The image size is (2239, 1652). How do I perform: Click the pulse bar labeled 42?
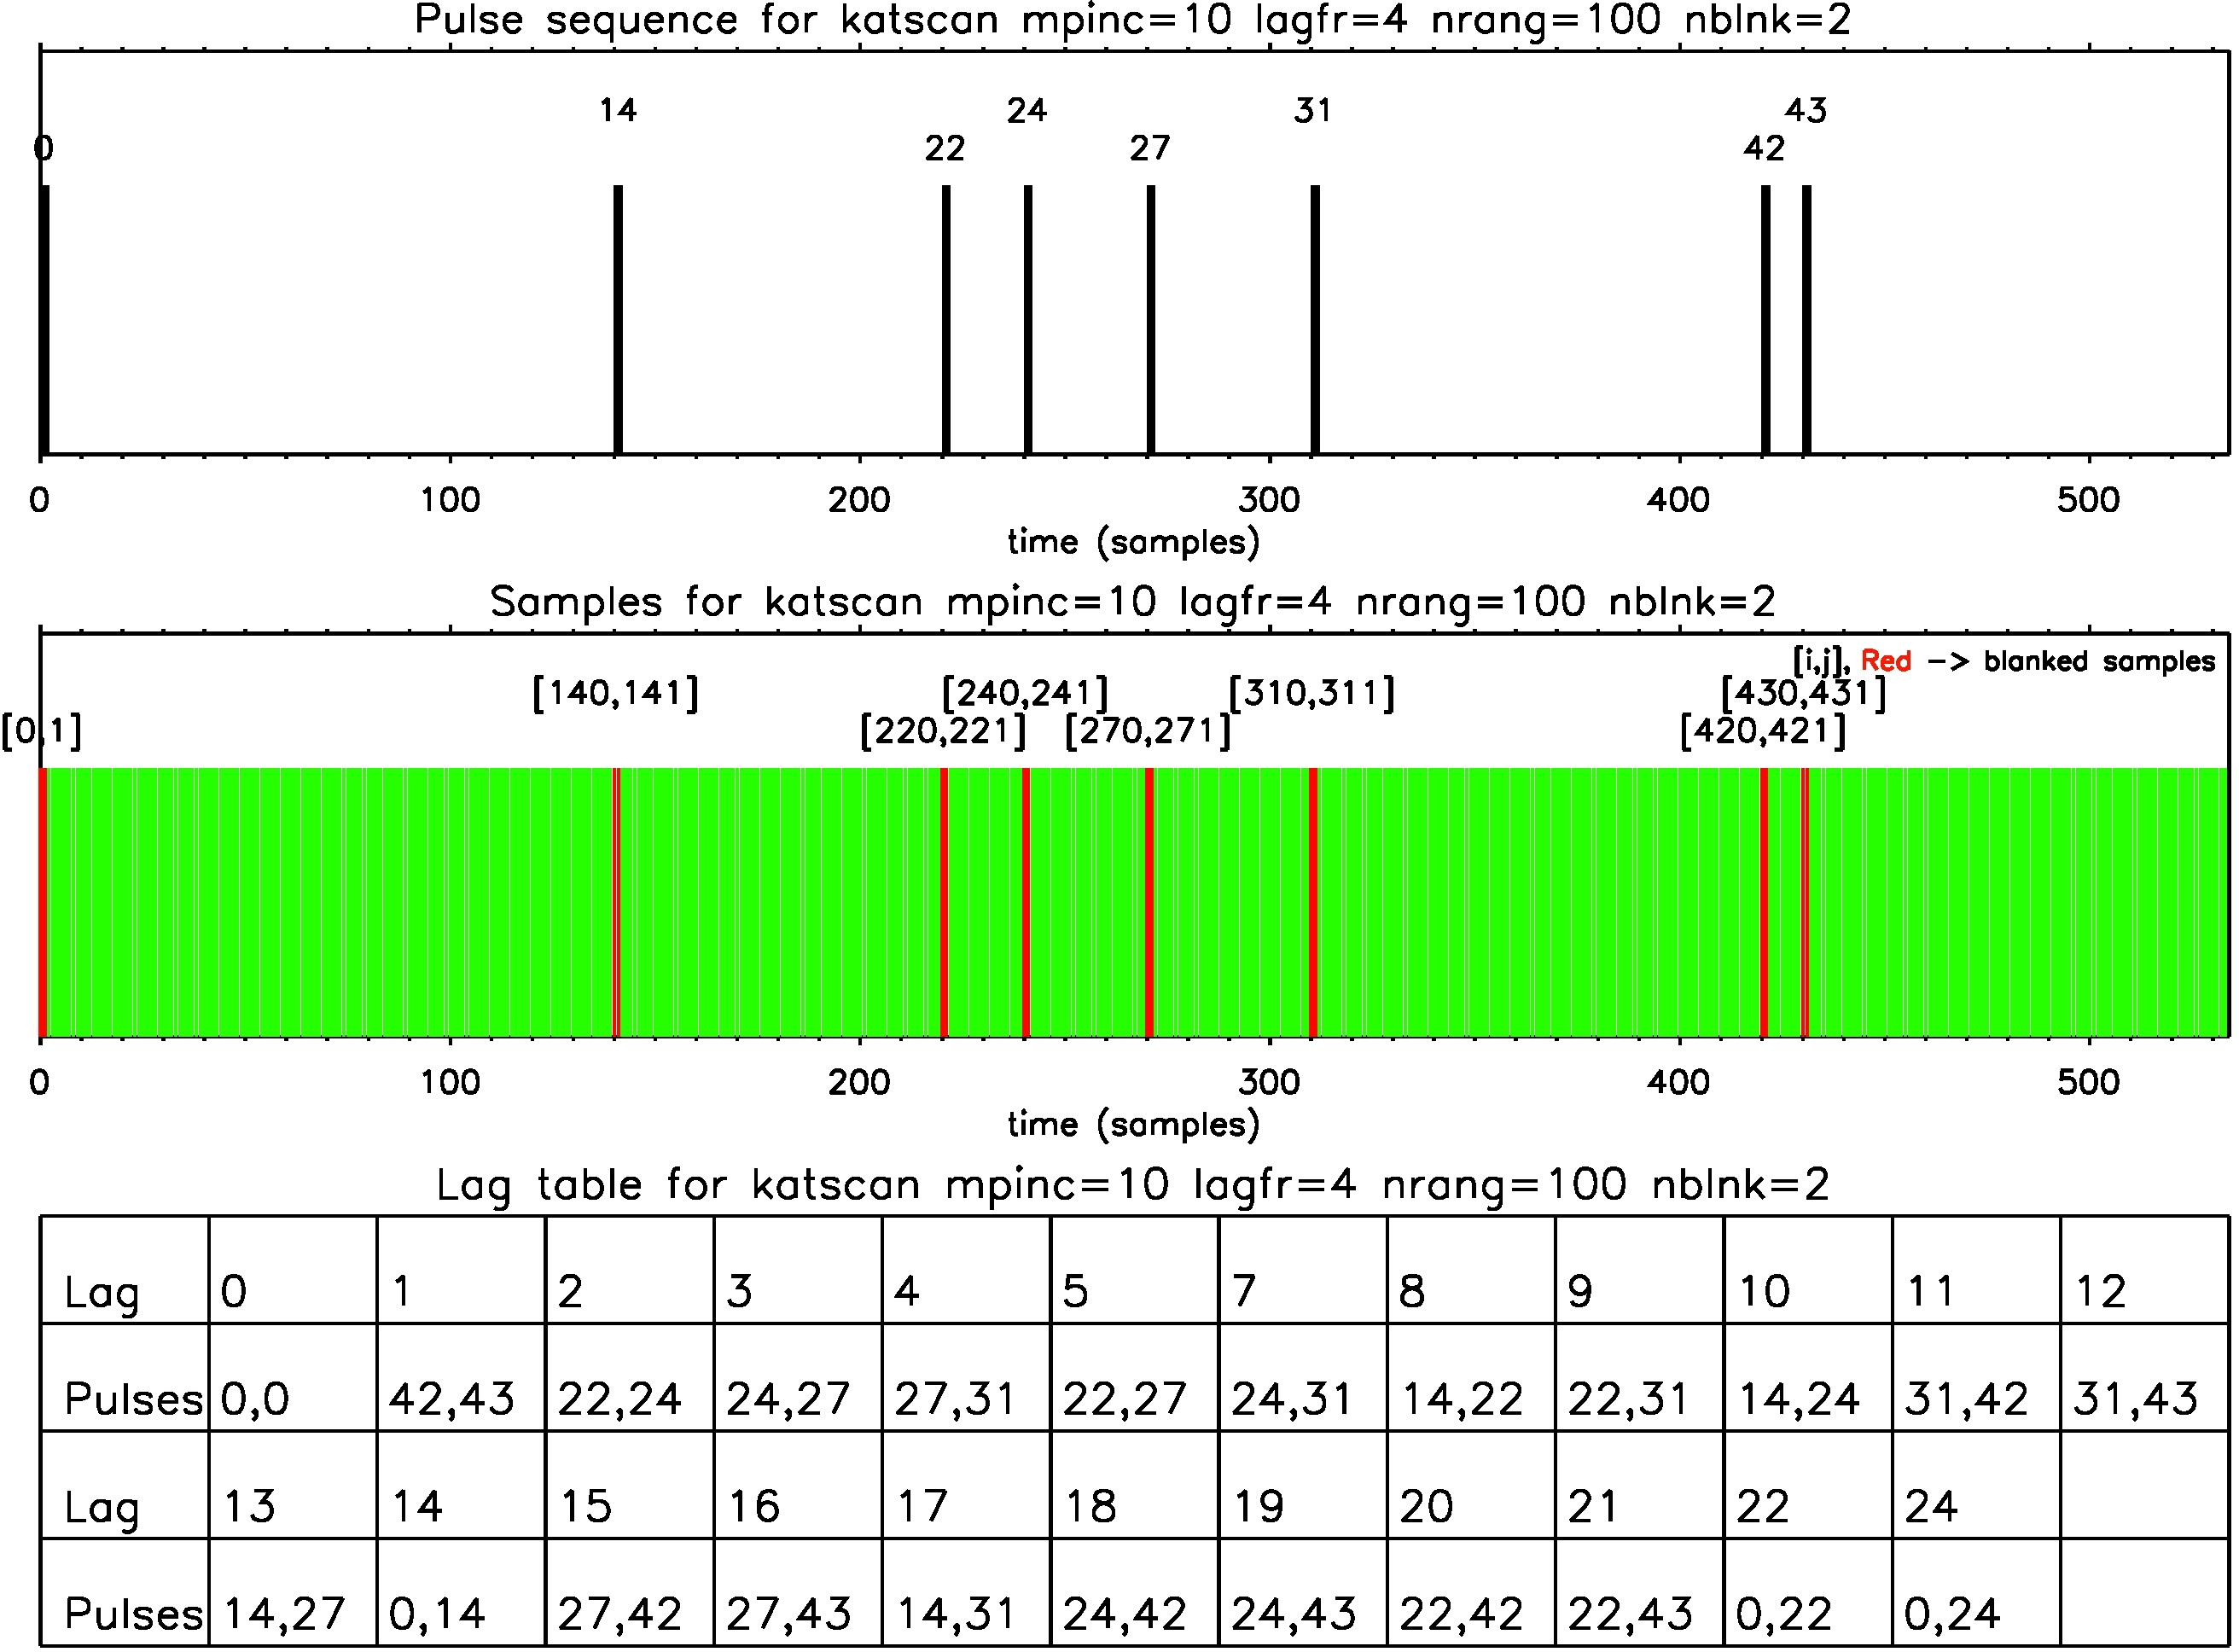pyautogui.click(x=1765, y=320)
